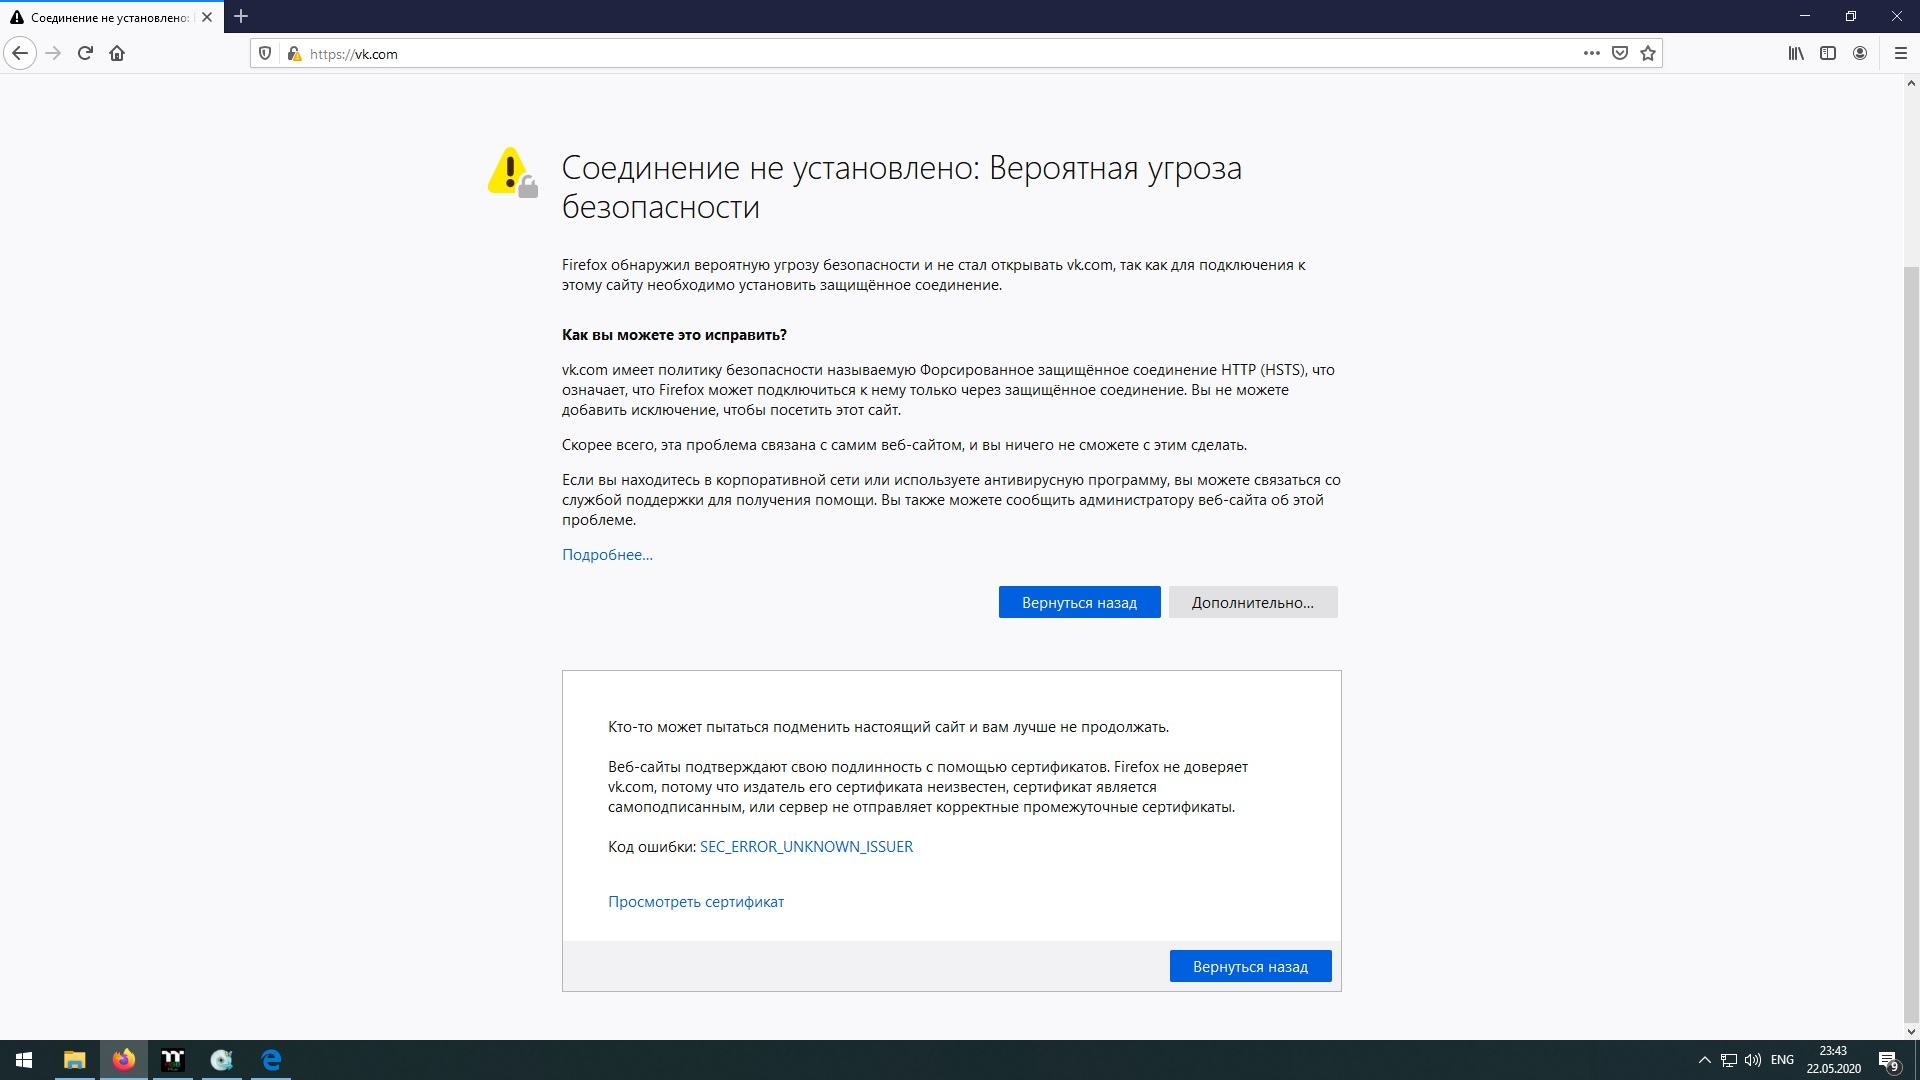
Task: Open a new tab with plus button
Action: [x=241, y=16]
